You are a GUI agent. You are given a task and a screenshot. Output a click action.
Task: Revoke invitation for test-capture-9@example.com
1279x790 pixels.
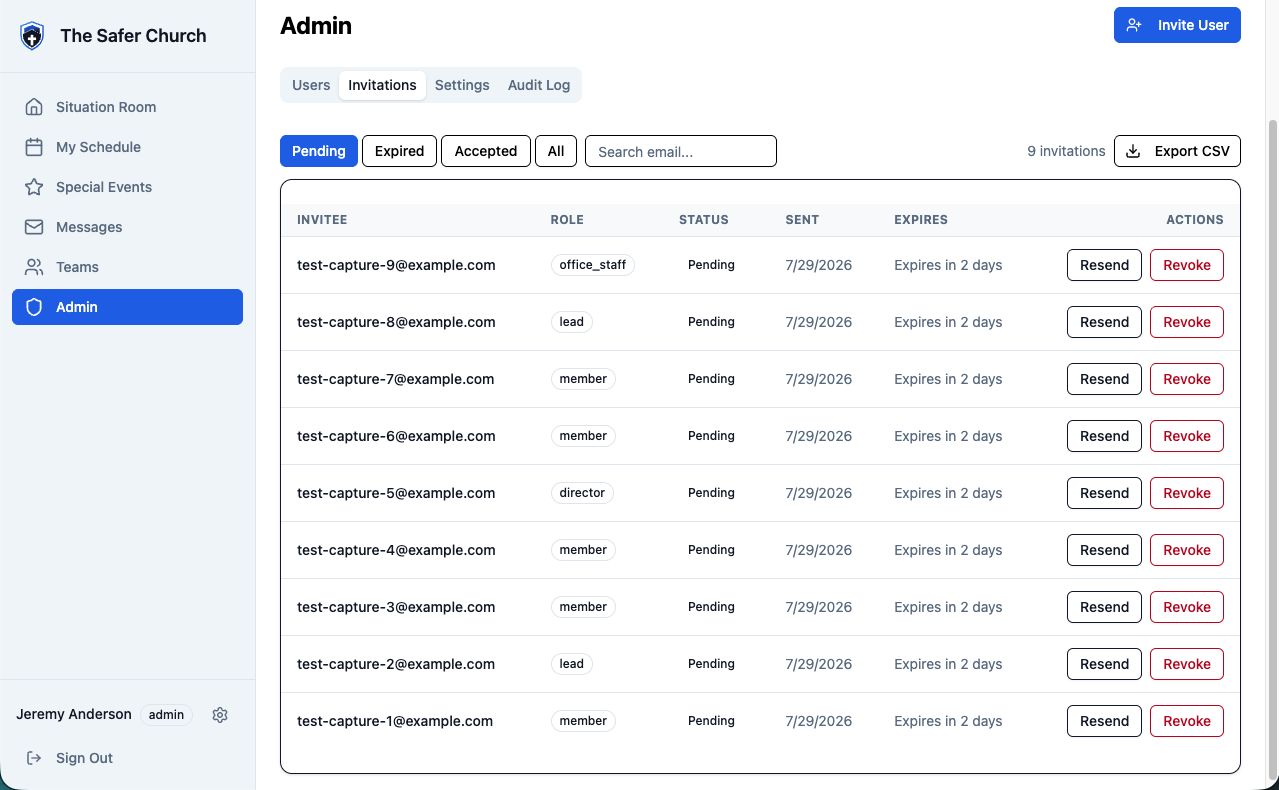click(1187, 265)
